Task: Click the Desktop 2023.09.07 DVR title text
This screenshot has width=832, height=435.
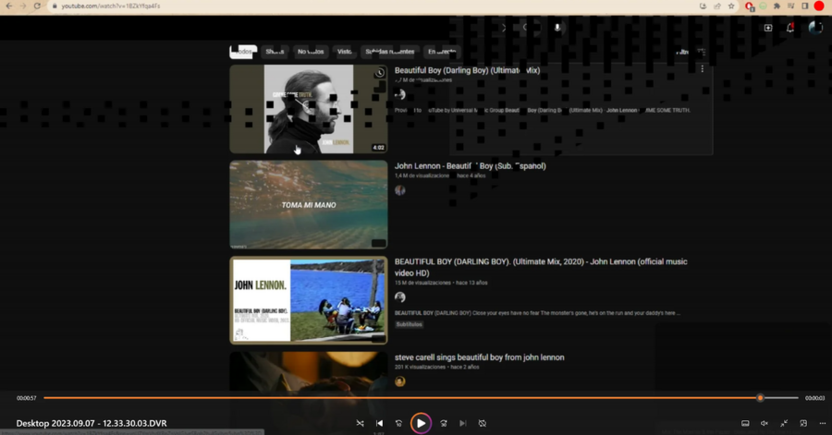Action: pyautogui.click(x=91, y=423)
